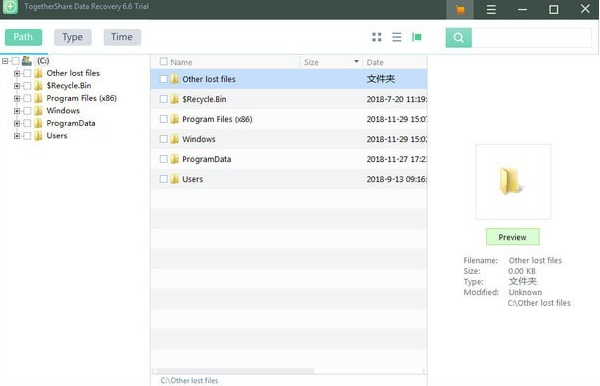This screenshot has width=600, height=386.
Task: Switch to preview pane view mode
Action: pos(417,37)
